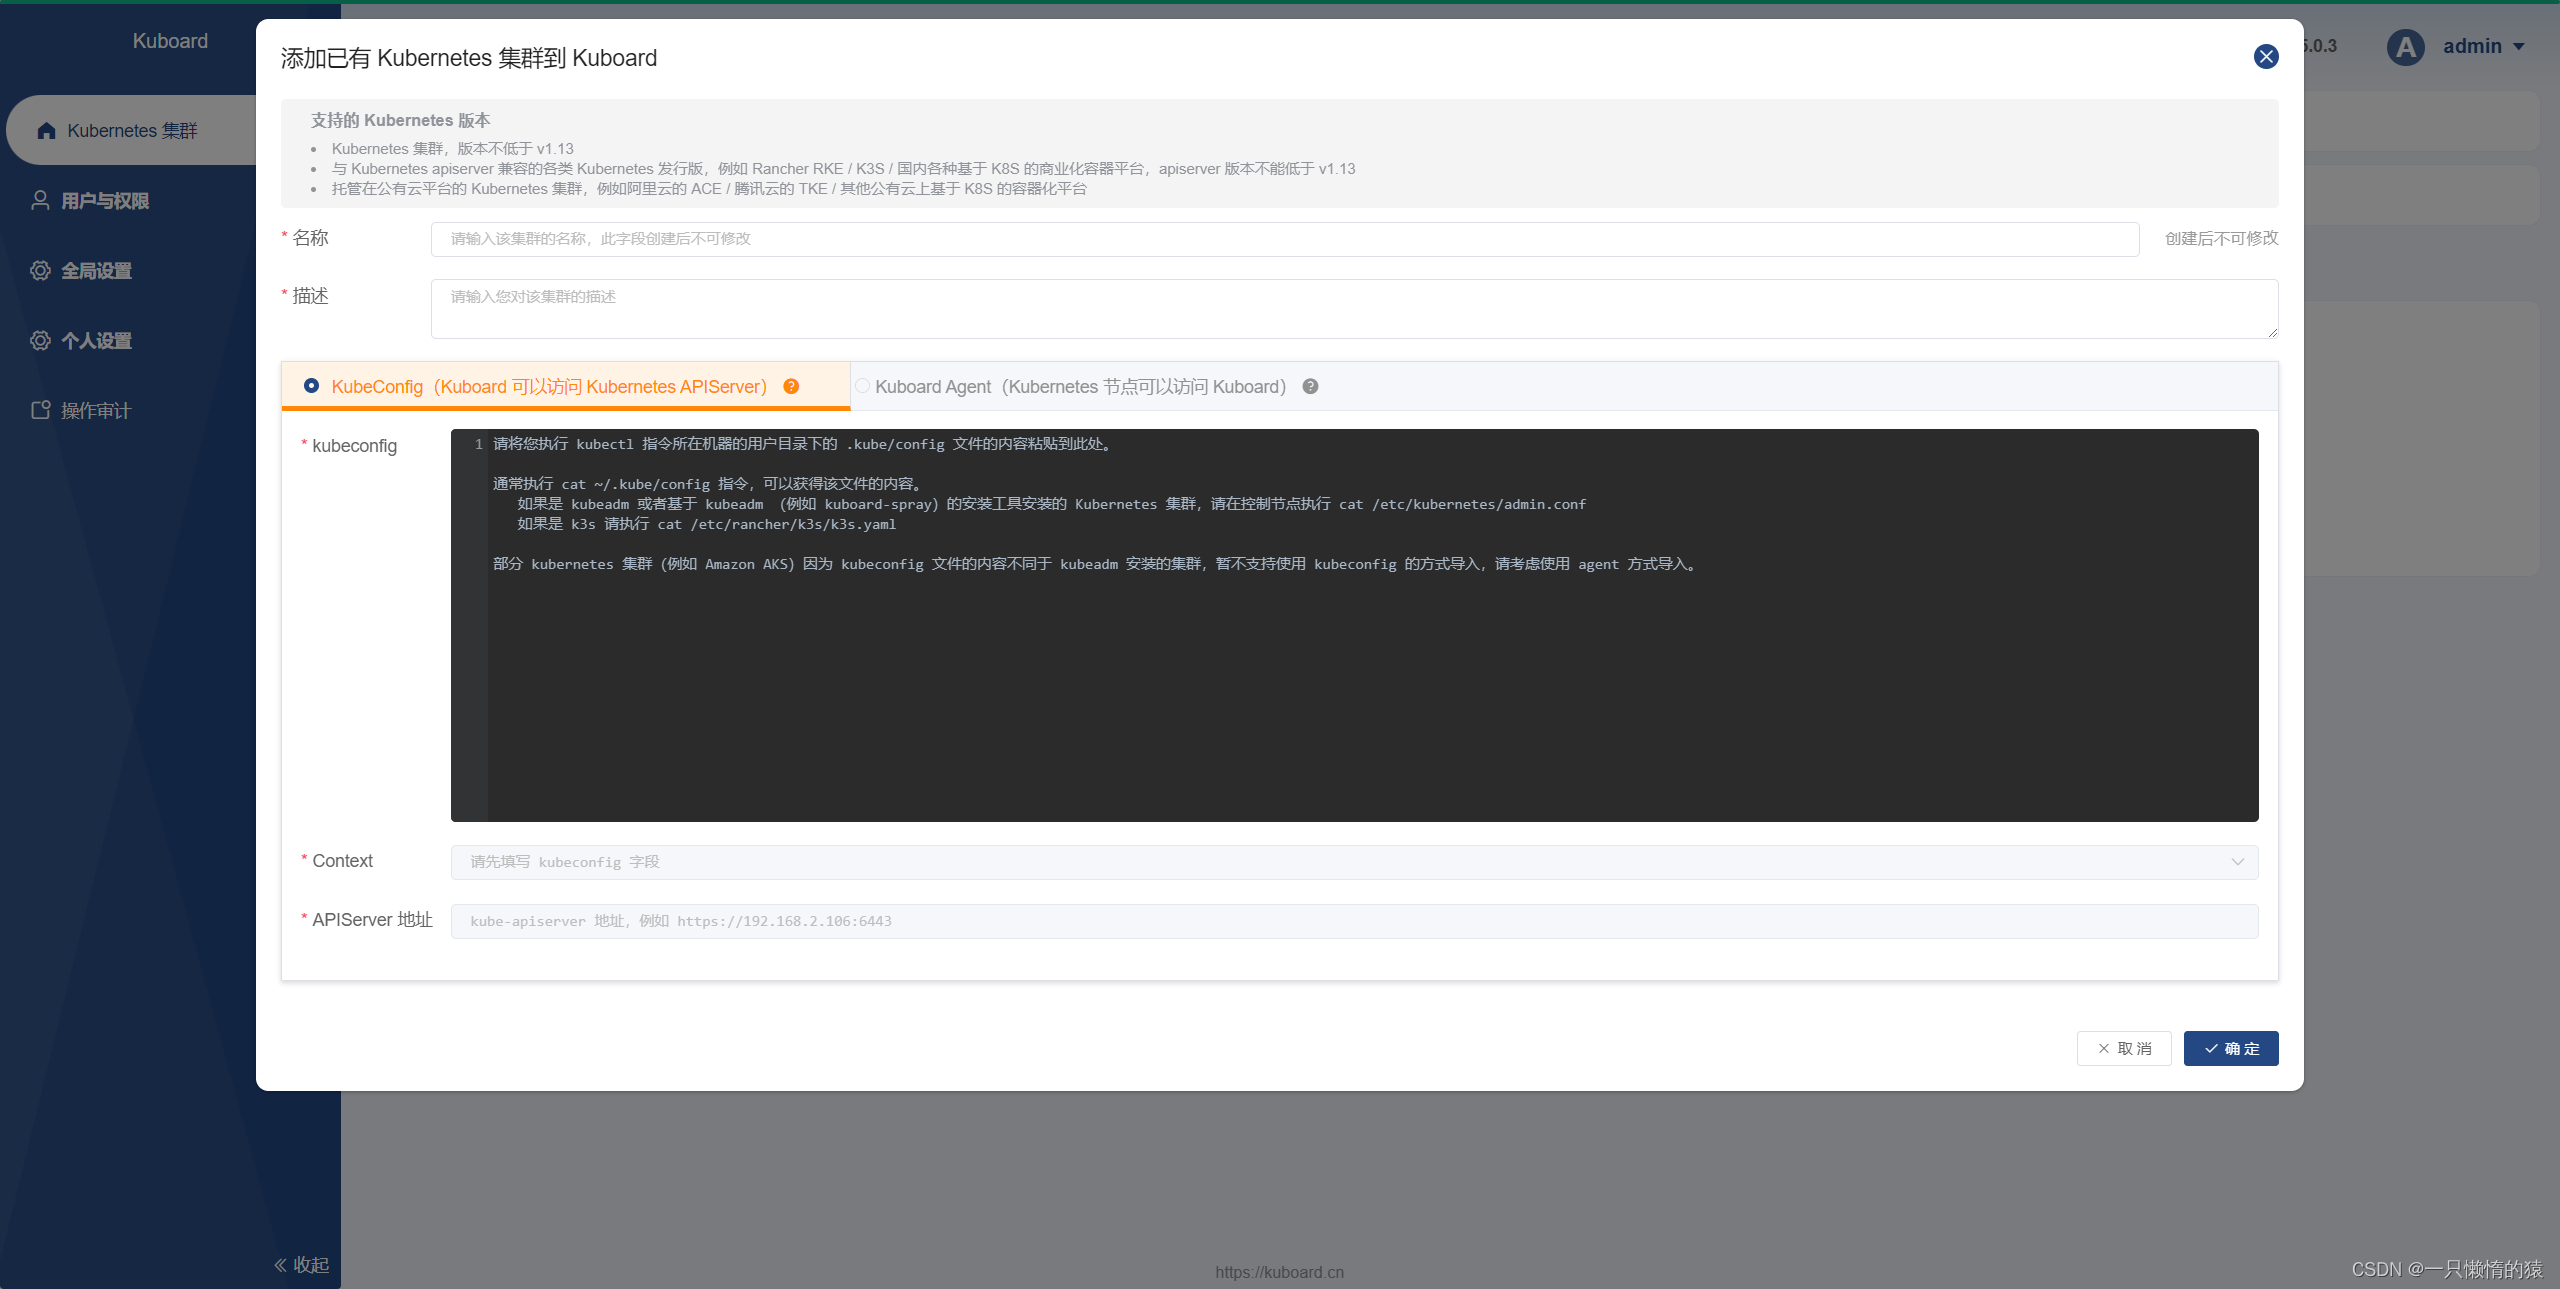Collapse the sidebar with 收起

point(301,1265)
